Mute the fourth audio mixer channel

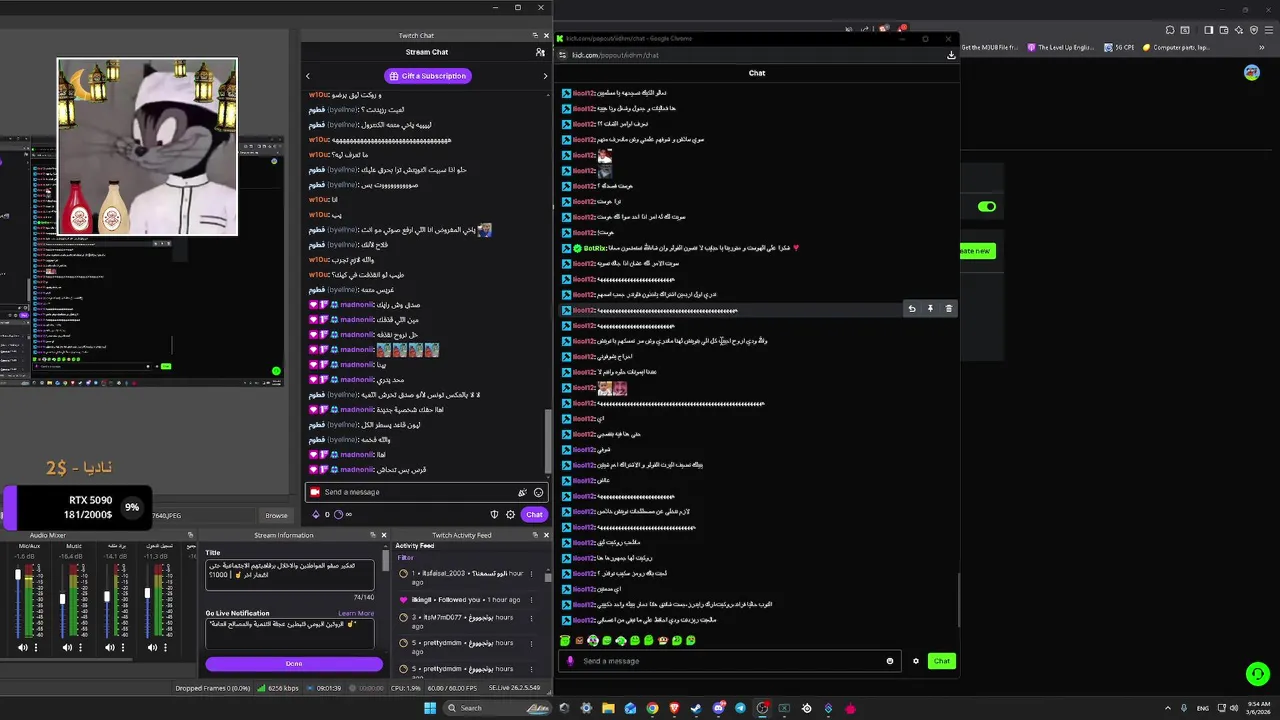point(153,647)
